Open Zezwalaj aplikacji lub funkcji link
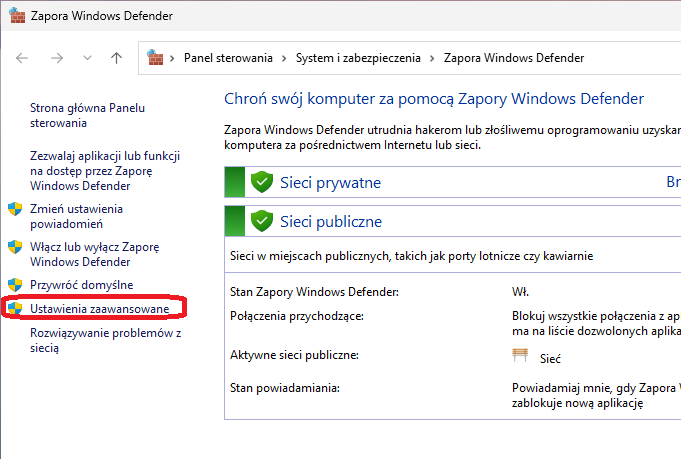Viewport: 681px width, 459px height. (104, 170)
